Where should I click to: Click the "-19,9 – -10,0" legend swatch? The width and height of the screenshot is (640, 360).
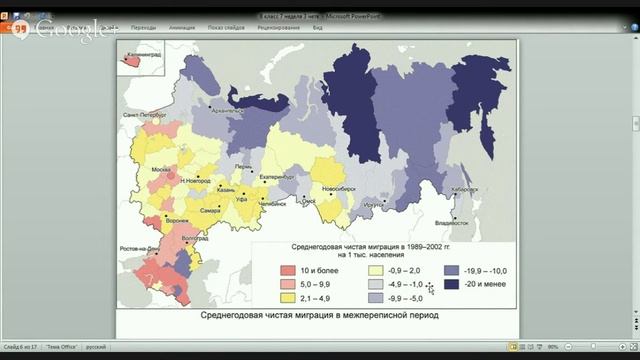[451, 271]
